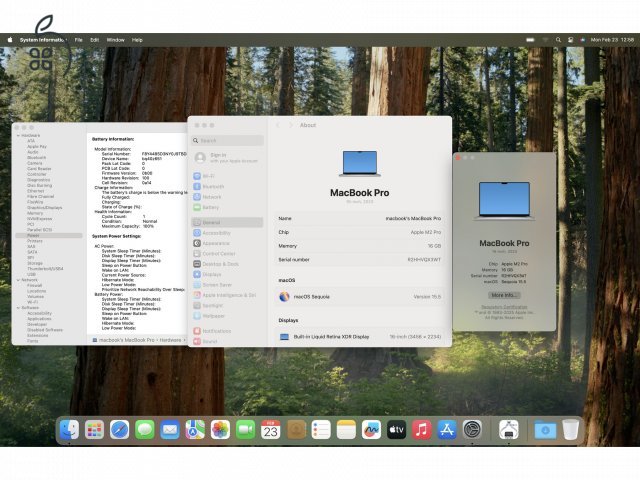Select Firewall under Network in System Information

tap(35, 286)
